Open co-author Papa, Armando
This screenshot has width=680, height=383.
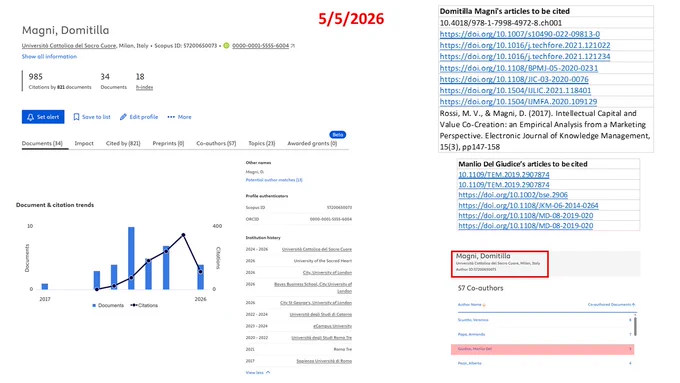[471, 334]
